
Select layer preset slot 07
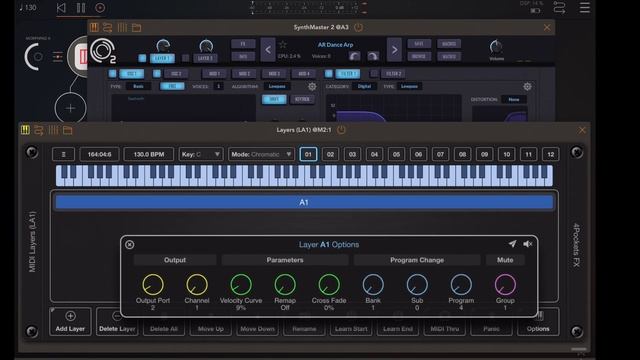(x=440, y=154)
